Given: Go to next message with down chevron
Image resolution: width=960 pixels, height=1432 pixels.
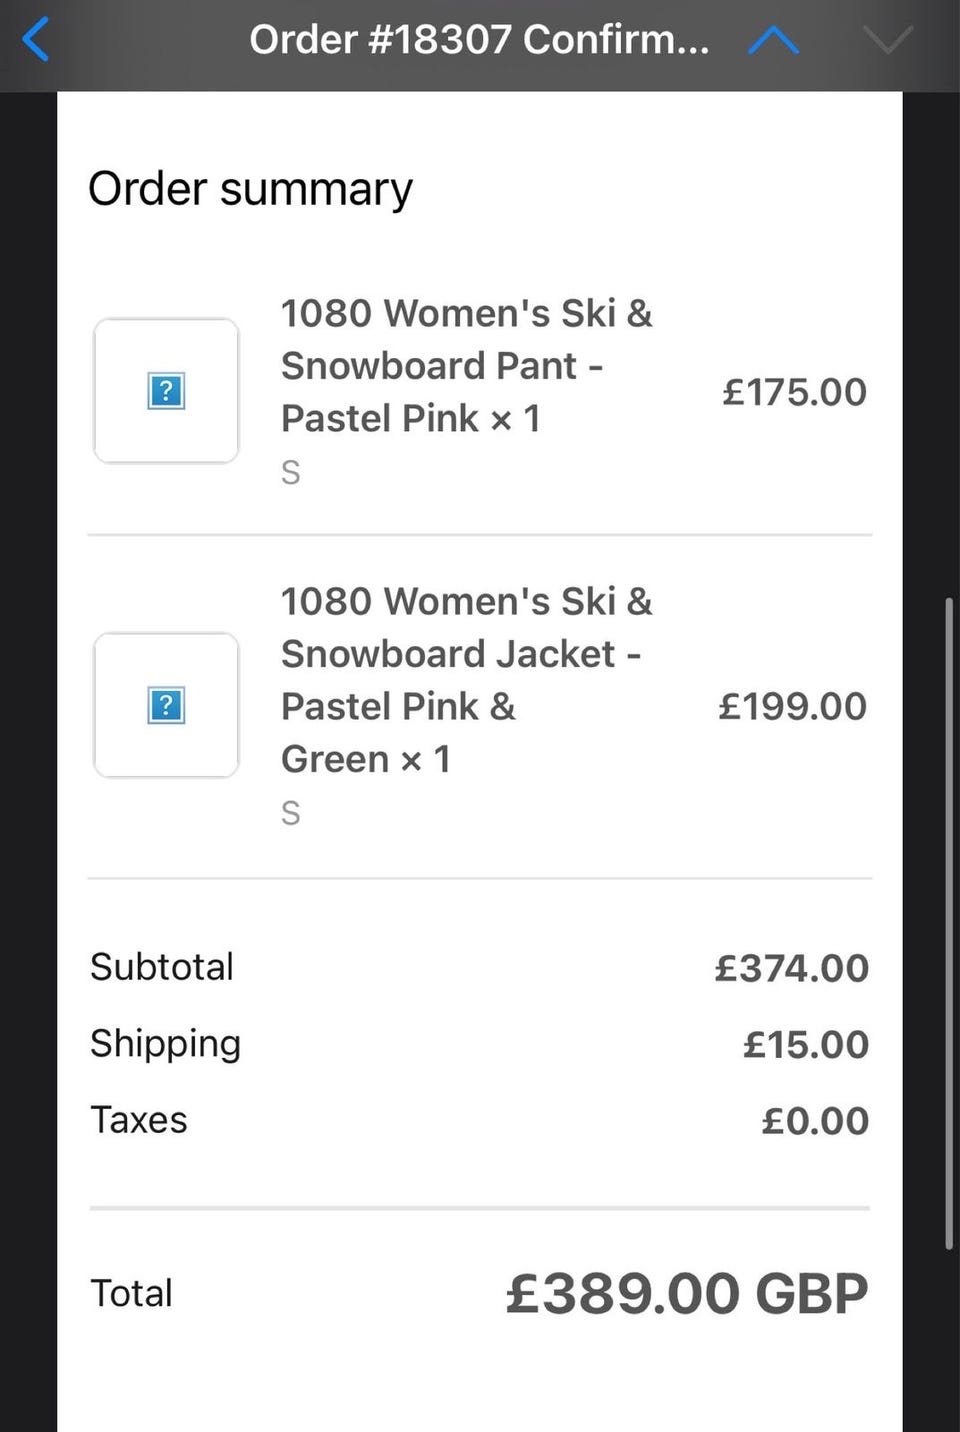Looking at the screenshot, I should point(887,41).
